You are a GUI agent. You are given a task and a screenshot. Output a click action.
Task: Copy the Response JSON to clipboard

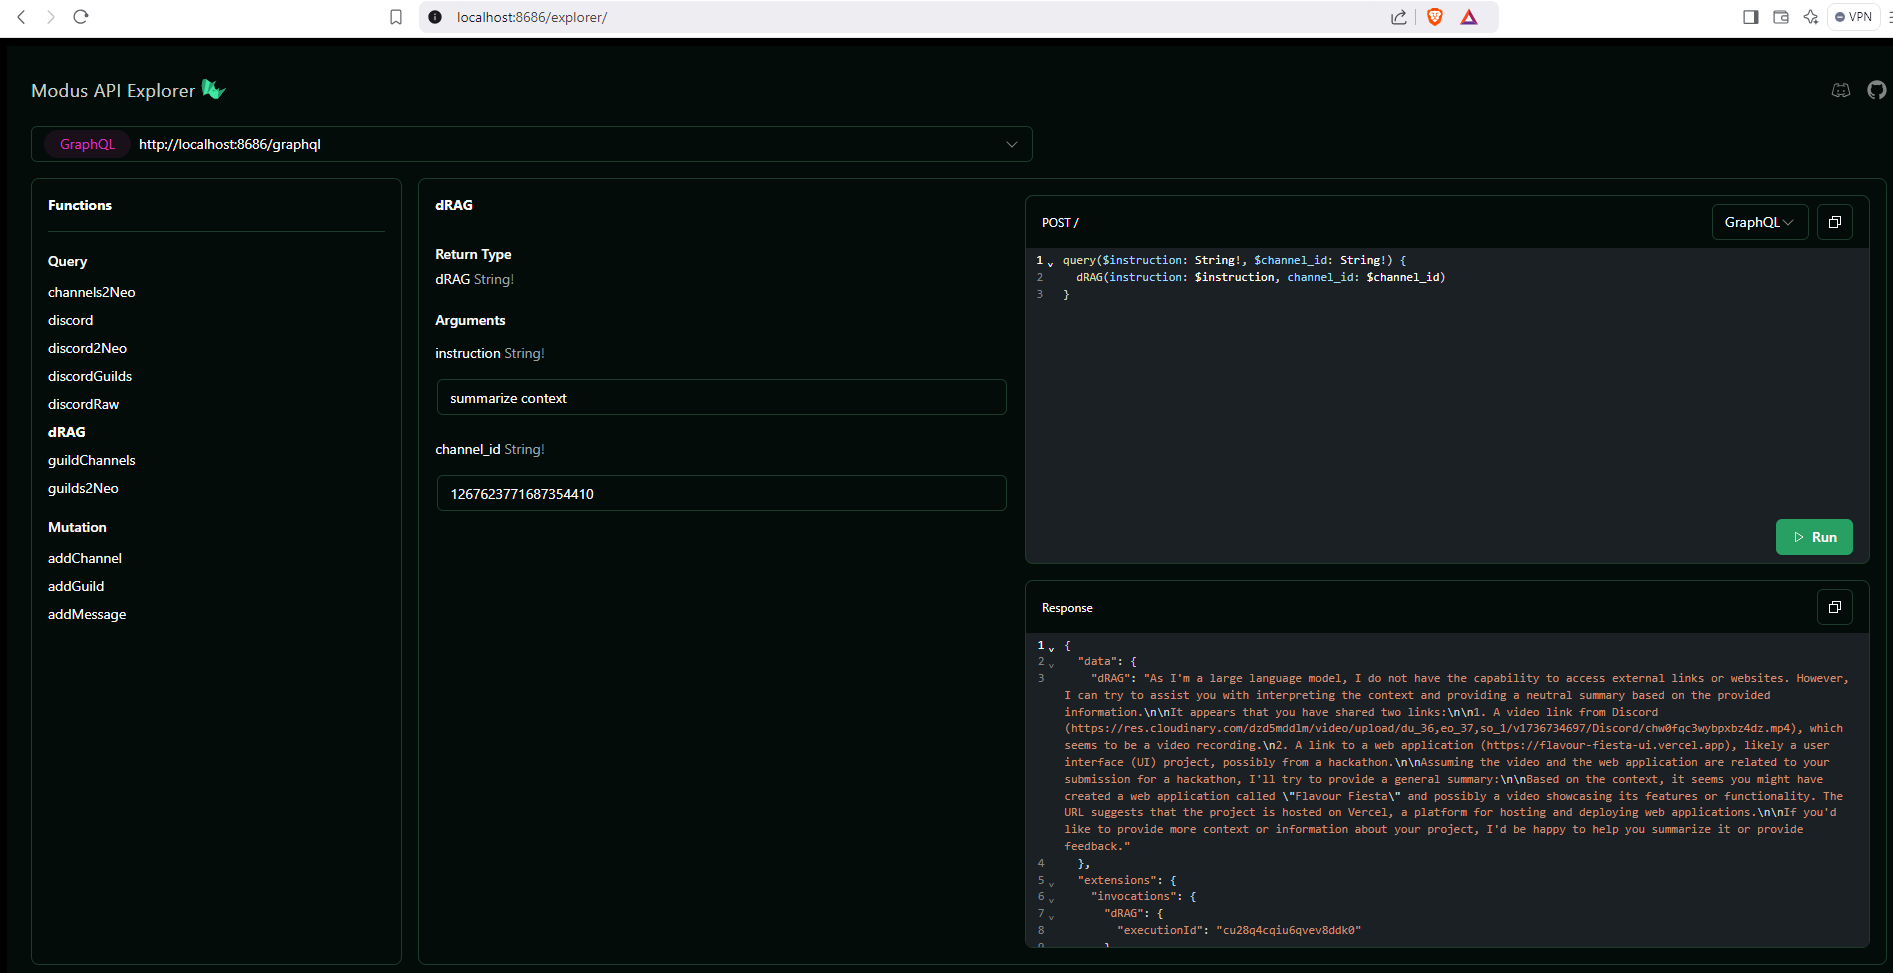(x=1835, y=607)
